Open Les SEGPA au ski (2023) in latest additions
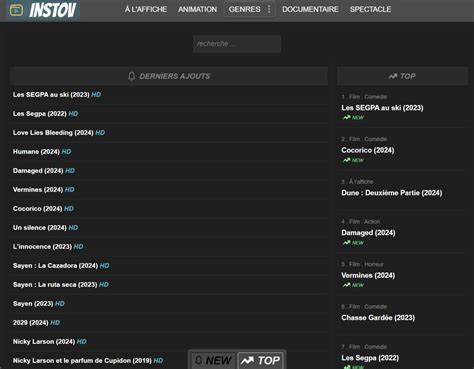The image size is (474, 369). pos(51,95)
